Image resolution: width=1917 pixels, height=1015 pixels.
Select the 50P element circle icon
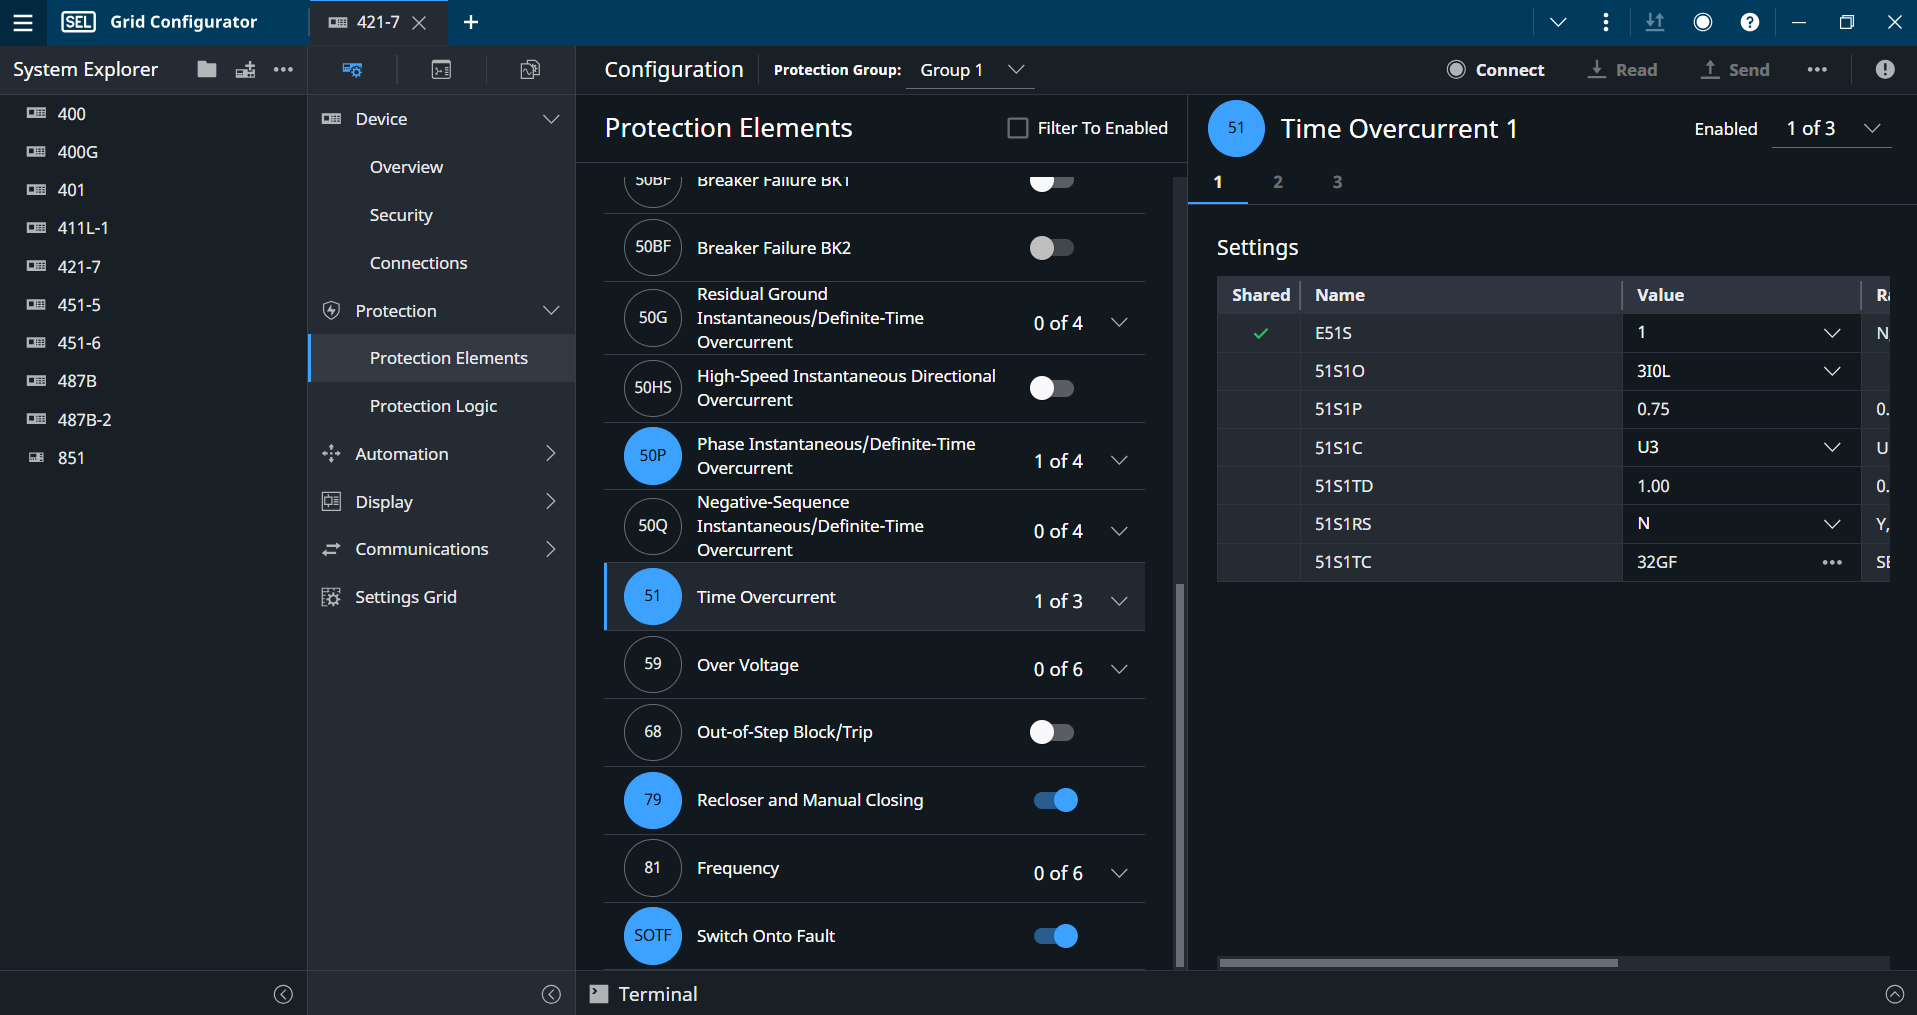coord(653,456)
